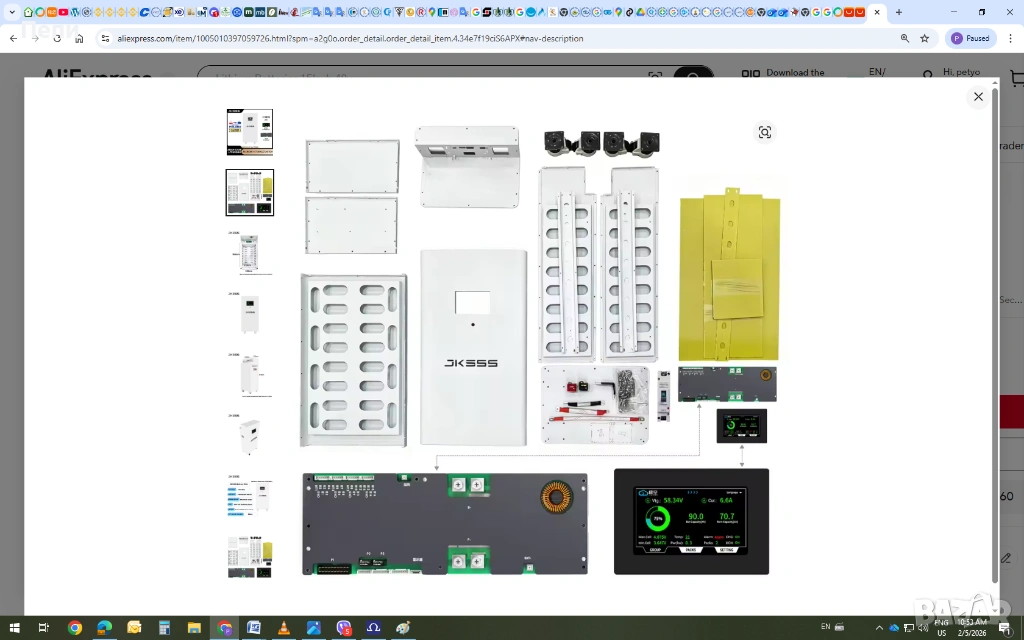Open the Windows Start menu

[x=14, y=628]
